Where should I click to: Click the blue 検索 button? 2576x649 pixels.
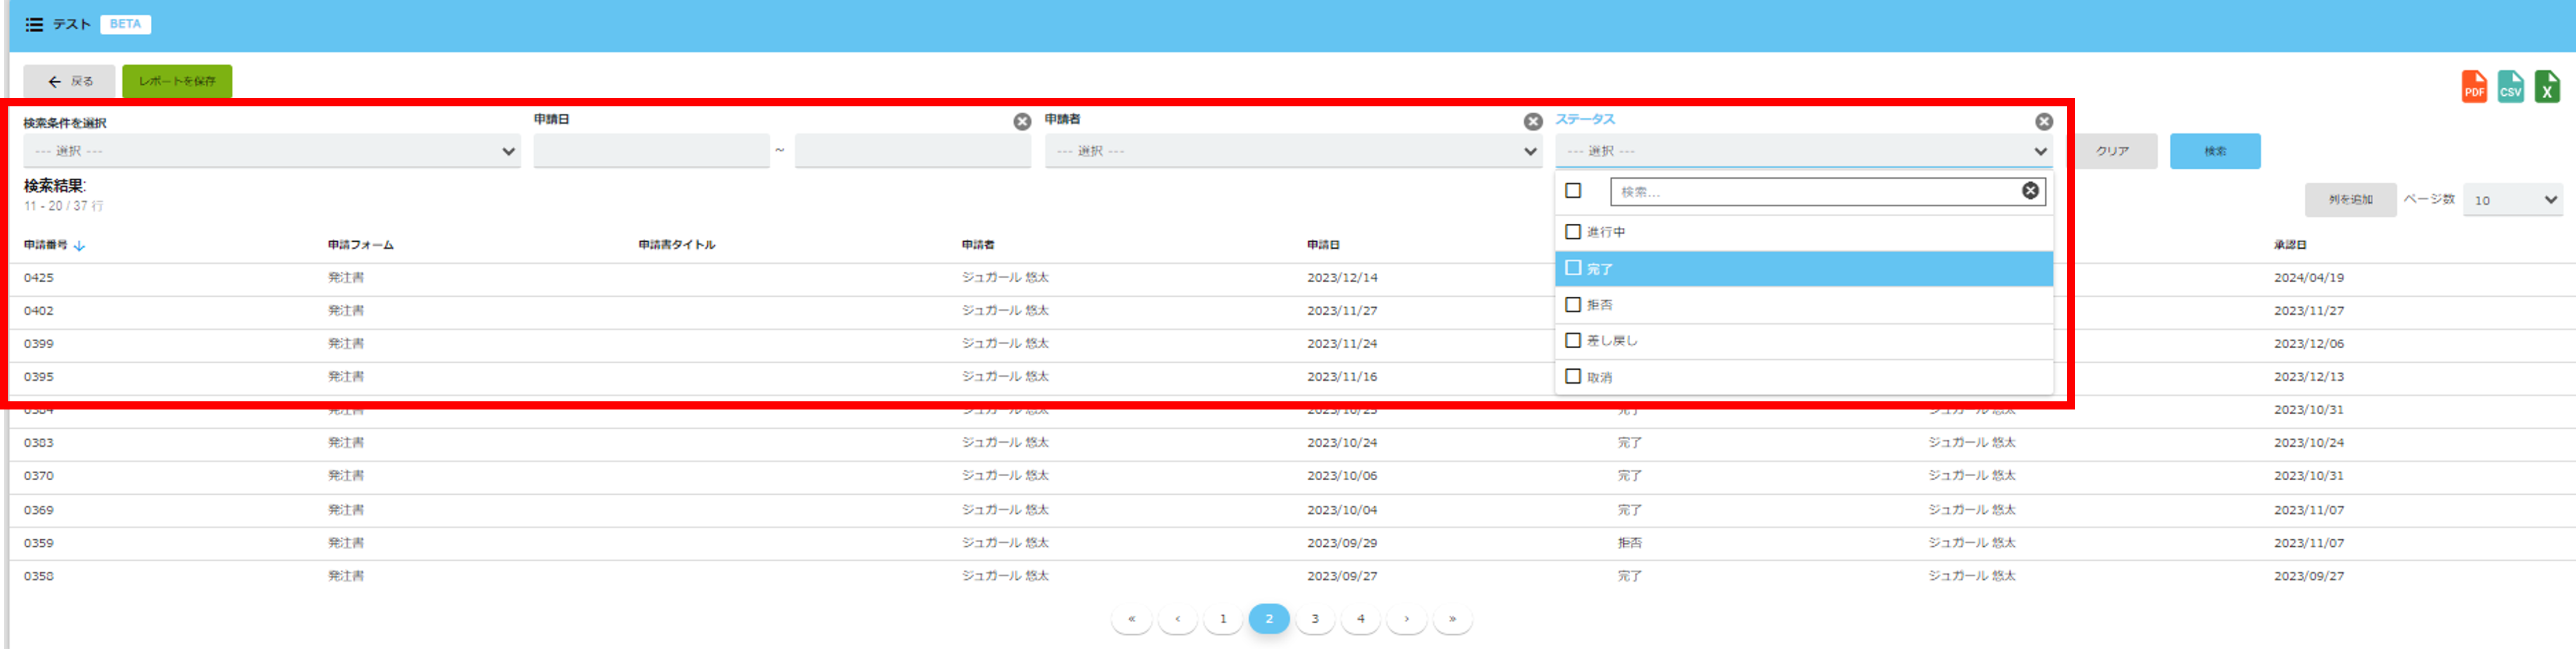point(2215,151)
